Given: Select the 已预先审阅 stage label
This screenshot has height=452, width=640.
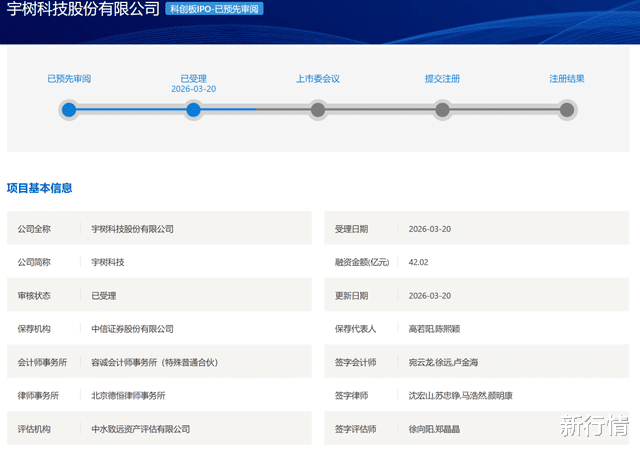Looking at the screenshot, I should (x=69, y=78).
